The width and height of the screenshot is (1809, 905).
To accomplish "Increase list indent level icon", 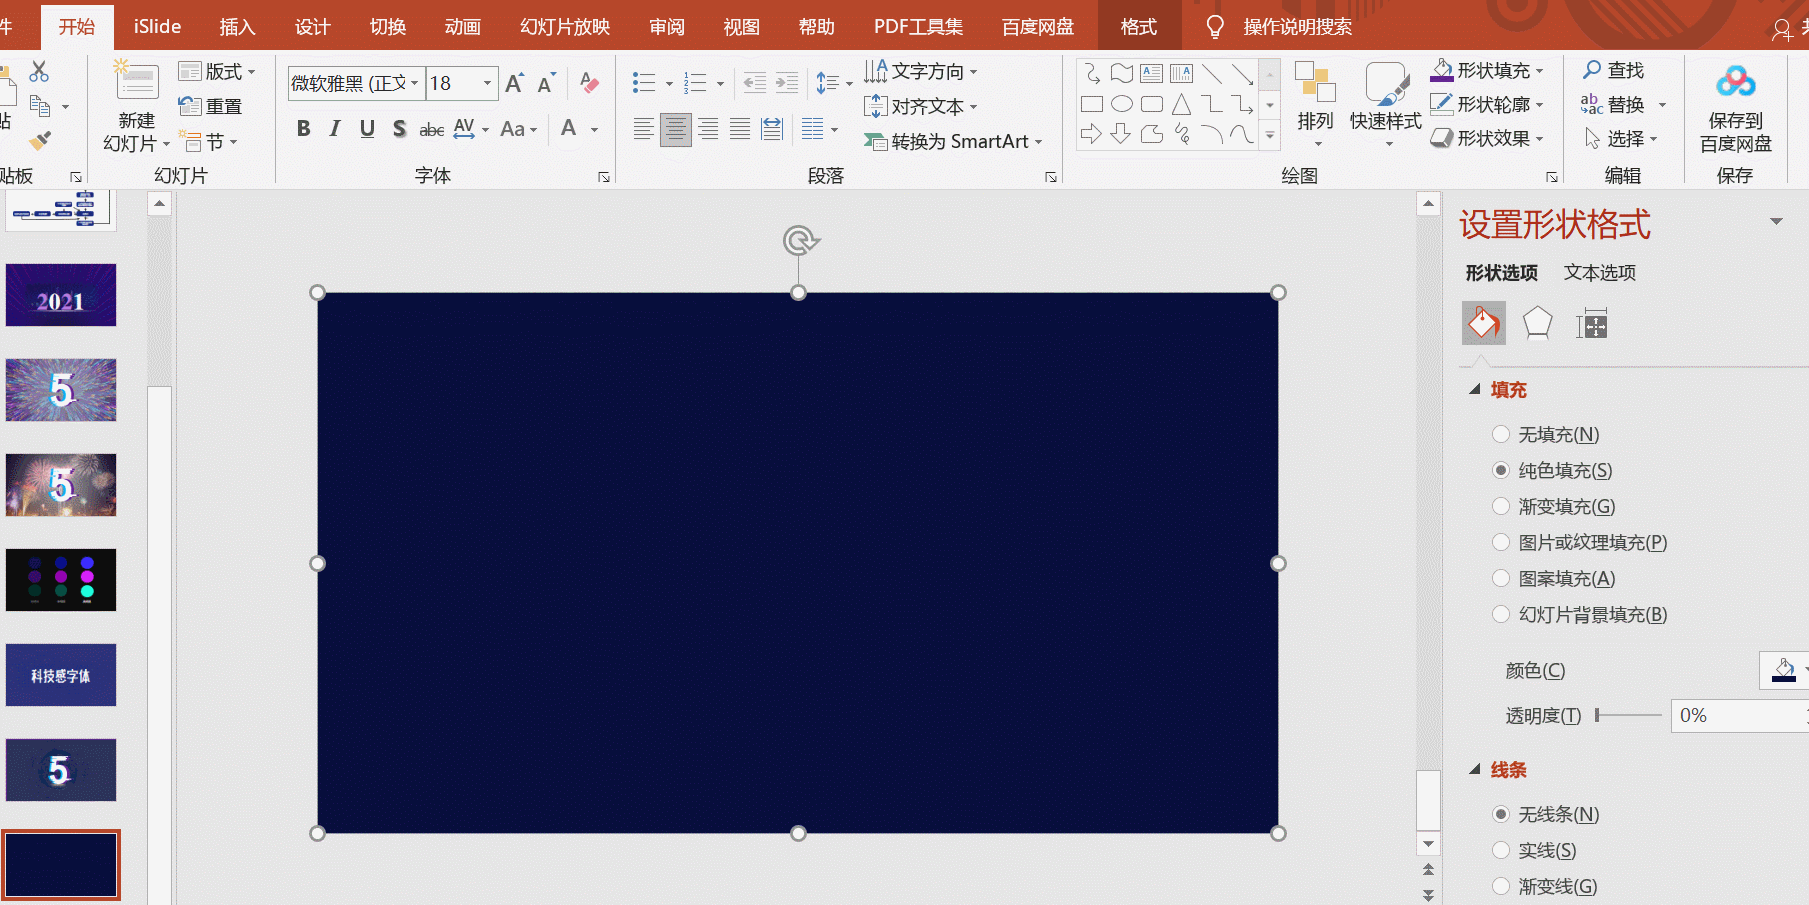I will (x=787, y=83).
